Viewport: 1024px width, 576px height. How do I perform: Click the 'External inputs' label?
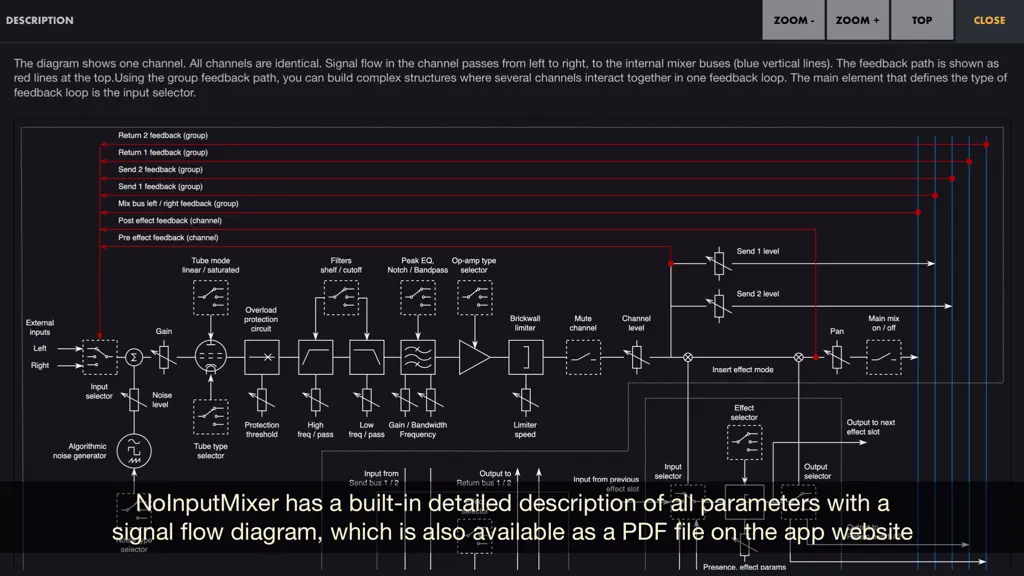pos(40,327)
